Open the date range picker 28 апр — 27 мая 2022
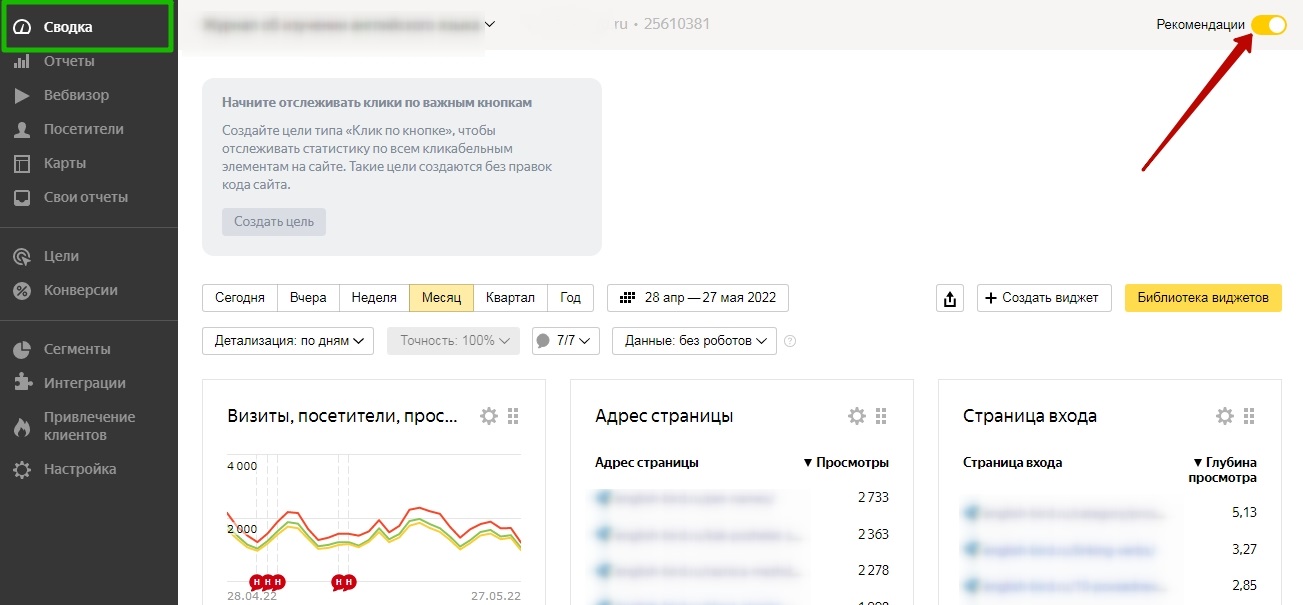1303x605 pixels. pos(698,298)
